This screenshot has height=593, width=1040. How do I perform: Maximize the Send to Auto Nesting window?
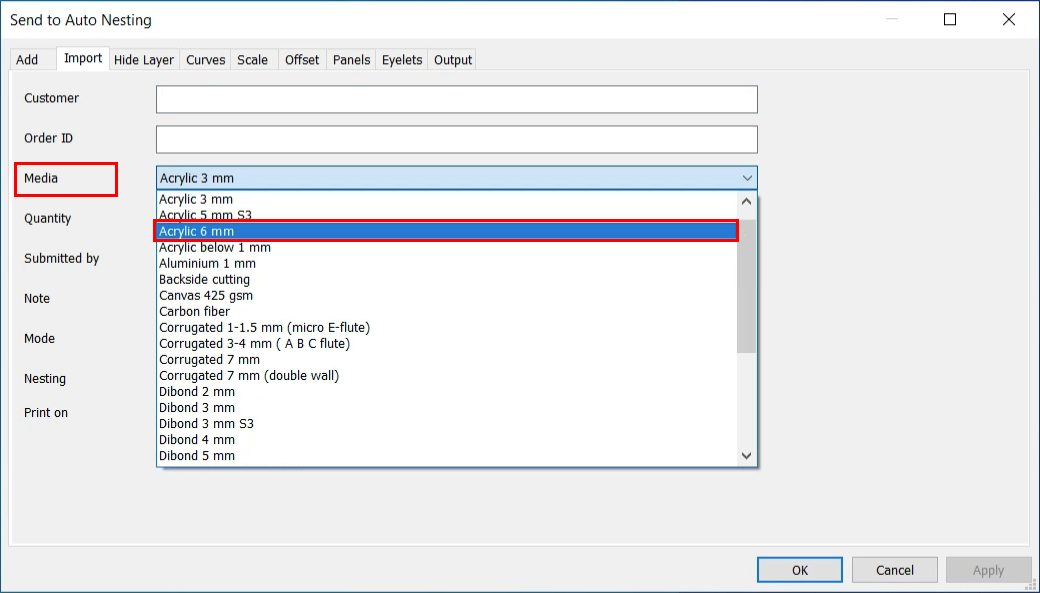point(950,20)
